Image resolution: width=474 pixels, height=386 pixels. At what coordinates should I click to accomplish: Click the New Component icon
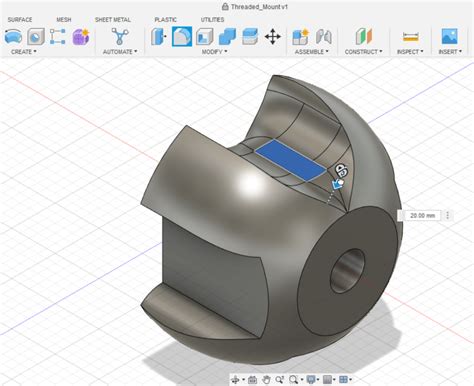300,36
